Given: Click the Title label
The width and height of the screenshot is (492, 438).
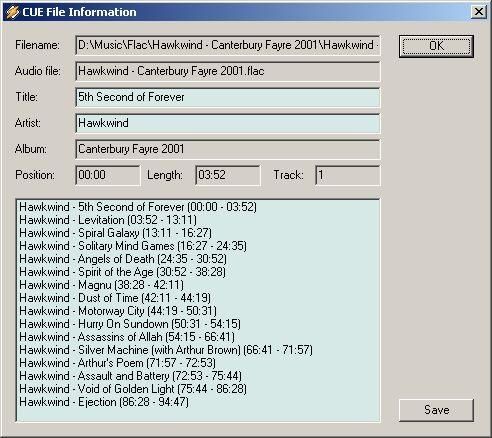Looking at the screenshot, I should pos(27,97).
